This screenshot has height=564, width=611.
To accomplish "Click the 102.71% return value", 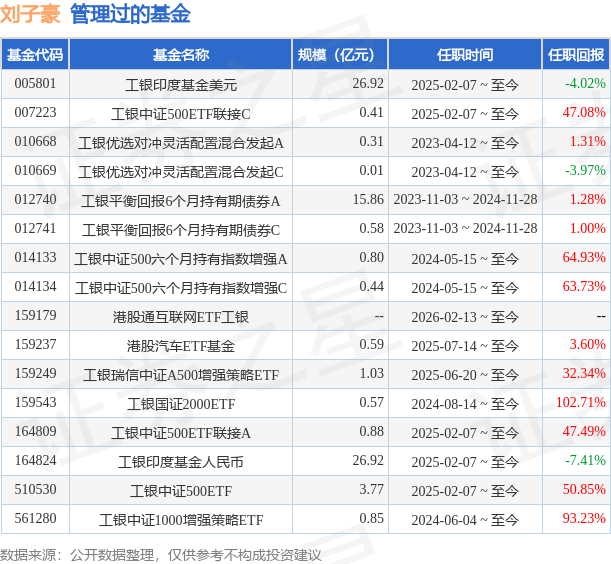I will pos(582,403).
